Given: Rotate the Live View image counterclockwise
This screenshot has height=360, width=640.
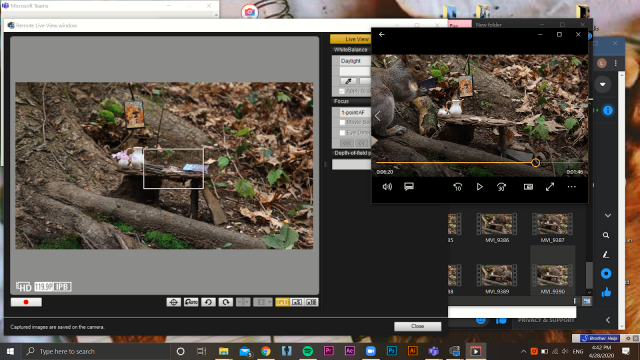Looking at the screenshot, I should tap(208, 302).
